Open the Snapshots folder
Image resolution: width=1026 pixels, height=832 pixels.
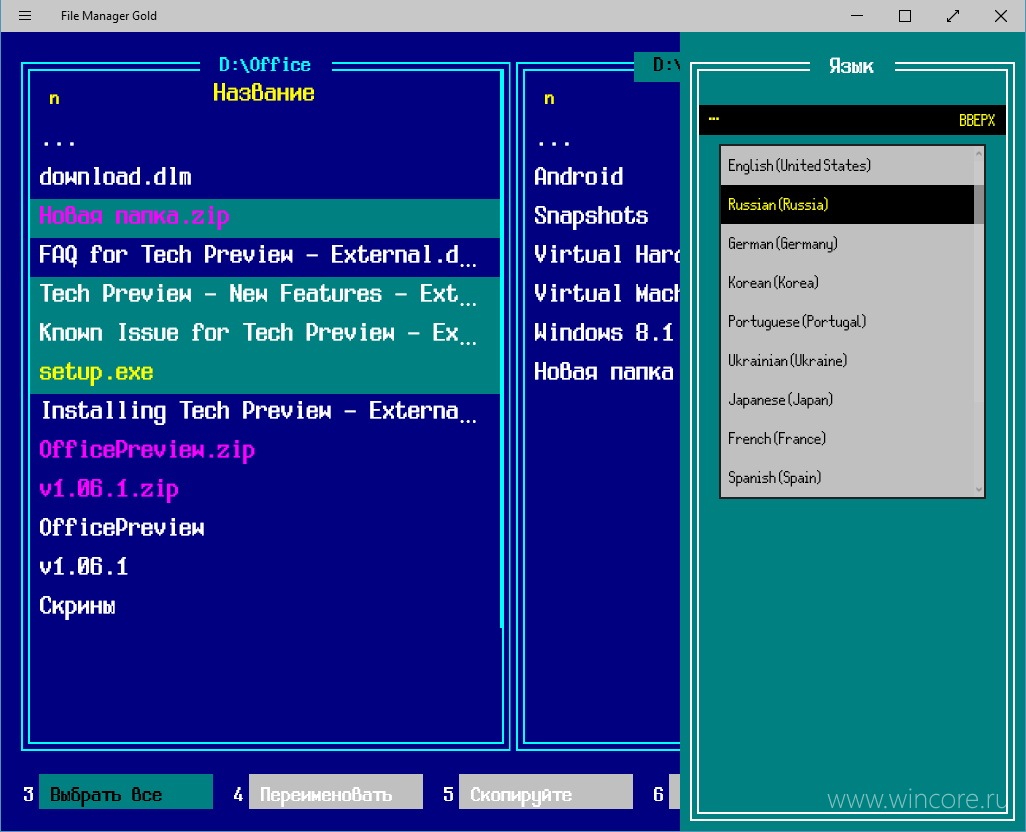(x=602, y=217)
